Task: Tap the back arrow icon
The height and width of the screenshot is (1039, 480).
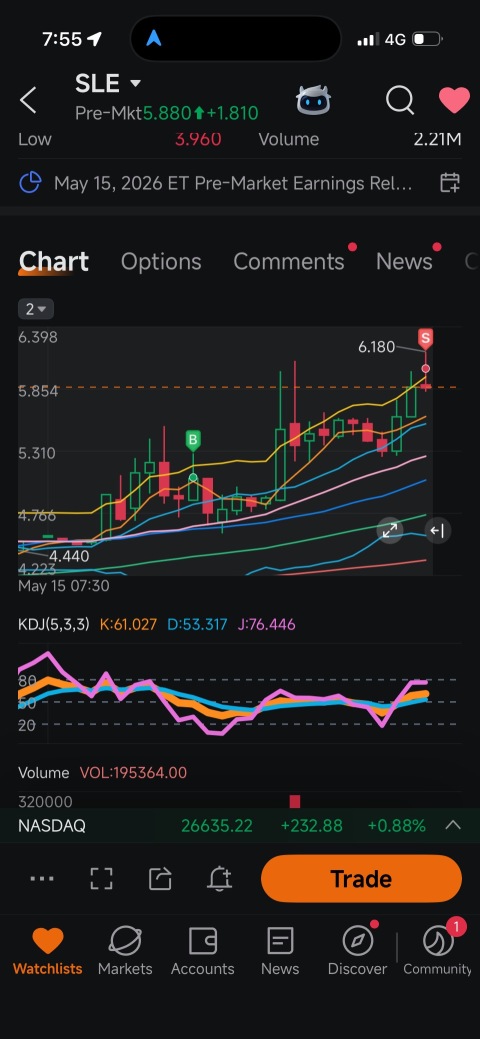Action: [x=29, y=100]
